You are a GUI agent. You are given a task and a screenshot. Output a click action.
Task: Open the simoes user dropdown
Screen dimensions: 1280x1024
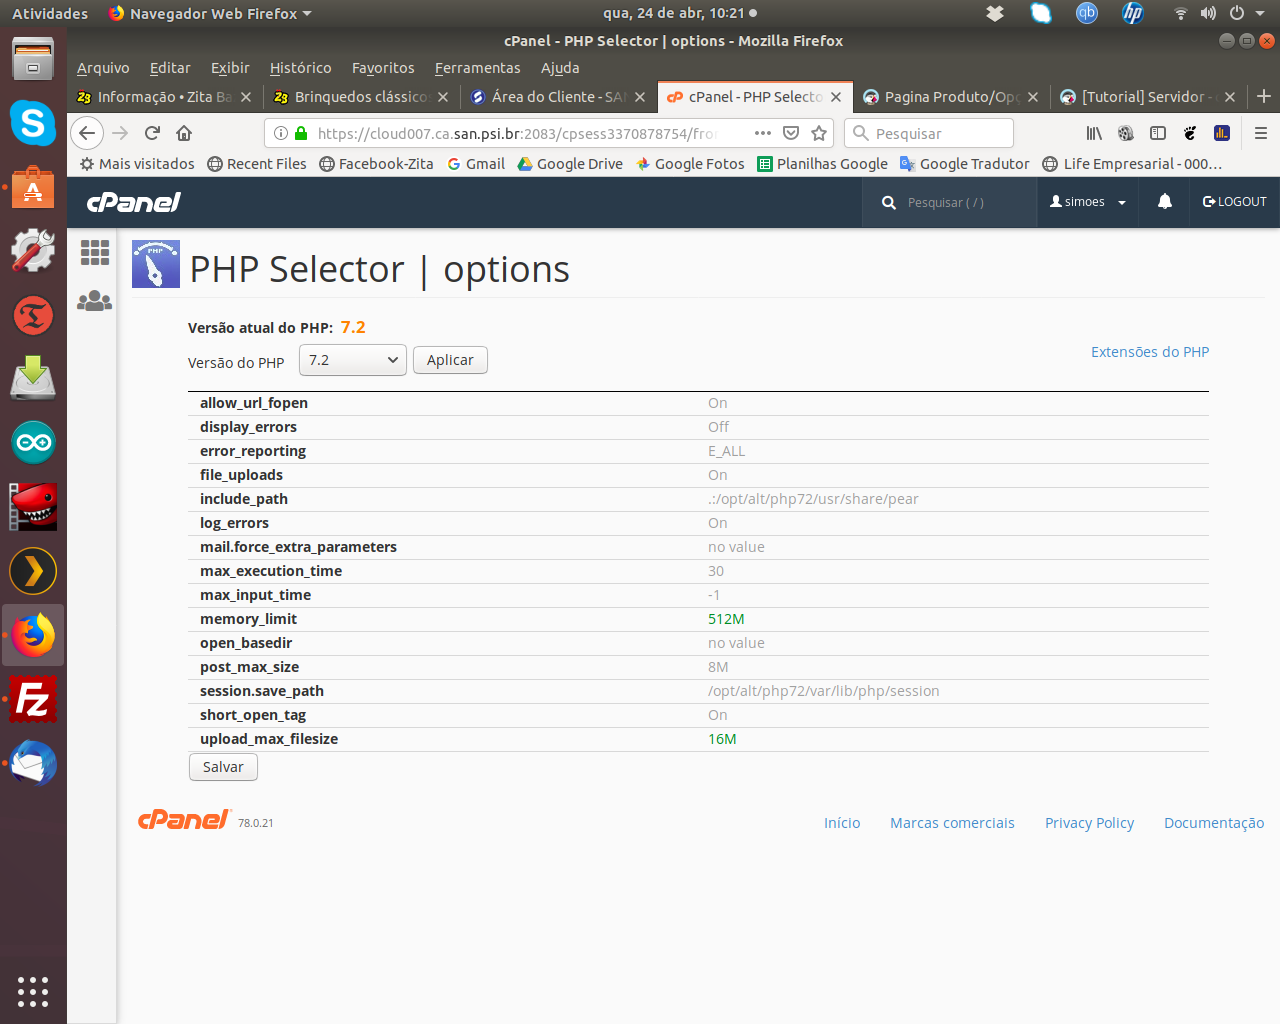click(1088, 202)
